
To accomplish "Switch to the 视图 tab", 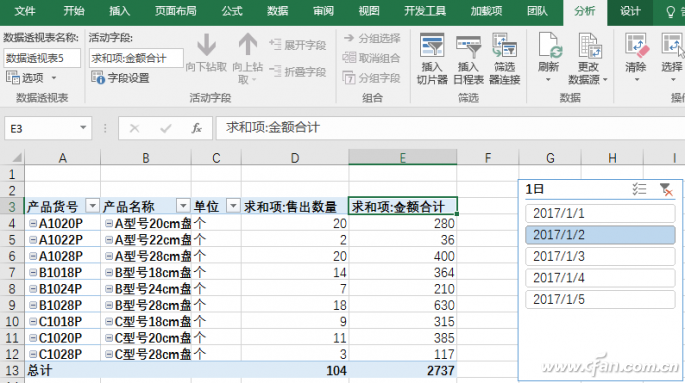I will 369,11.
